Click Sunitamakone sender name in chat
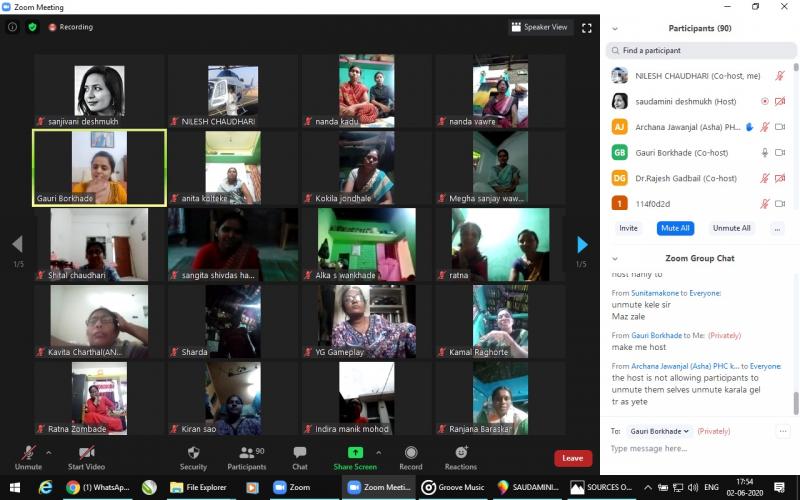800x500 pixels. pos(655,293)
